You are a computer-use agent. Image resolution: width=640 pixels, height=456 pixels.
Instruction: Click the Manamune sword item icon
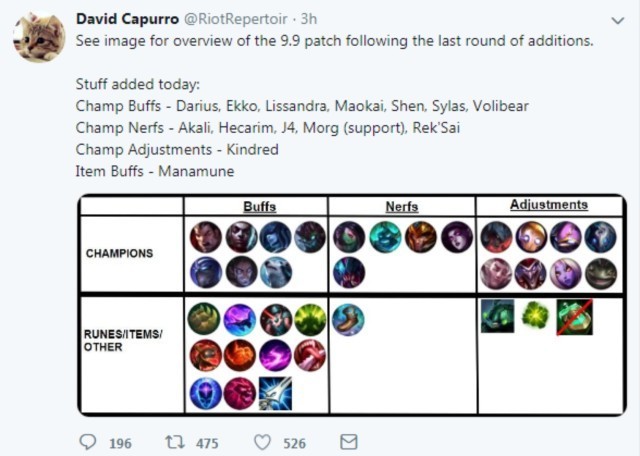(276, 393)
